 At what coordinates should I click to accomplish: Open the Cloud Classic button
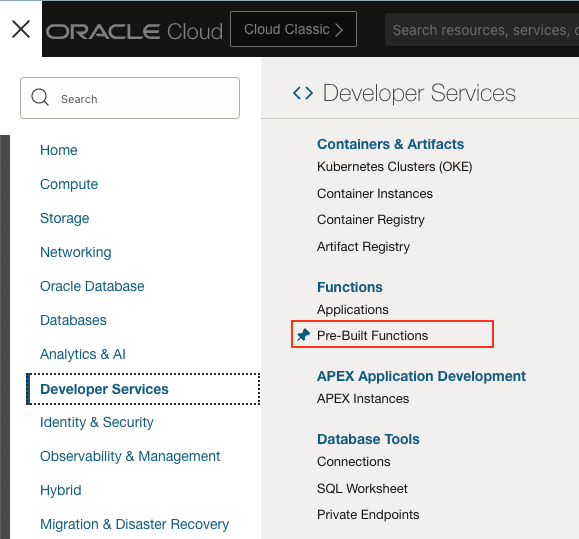tap(293, 29)
